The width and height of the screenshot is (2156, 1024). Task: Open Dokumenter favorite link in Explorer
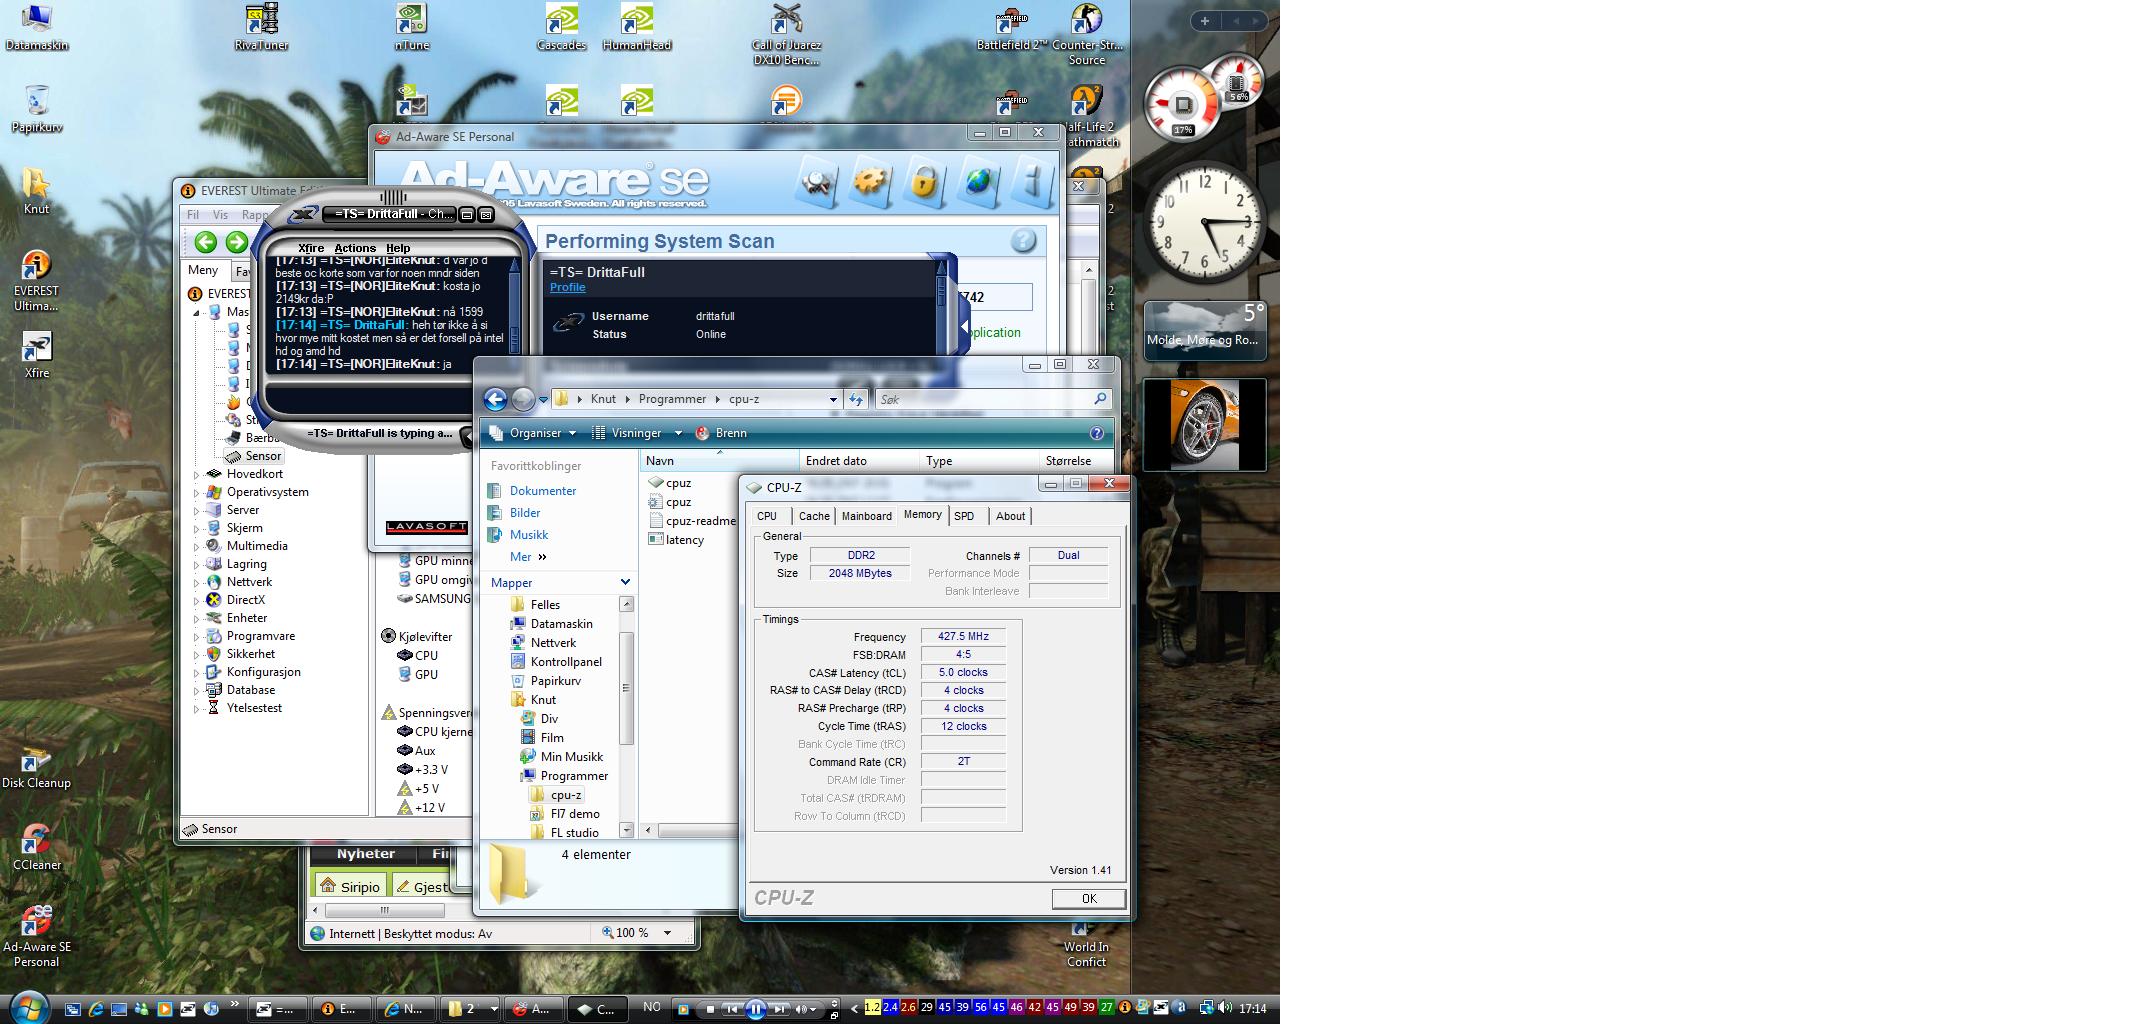tap(542, 491)
